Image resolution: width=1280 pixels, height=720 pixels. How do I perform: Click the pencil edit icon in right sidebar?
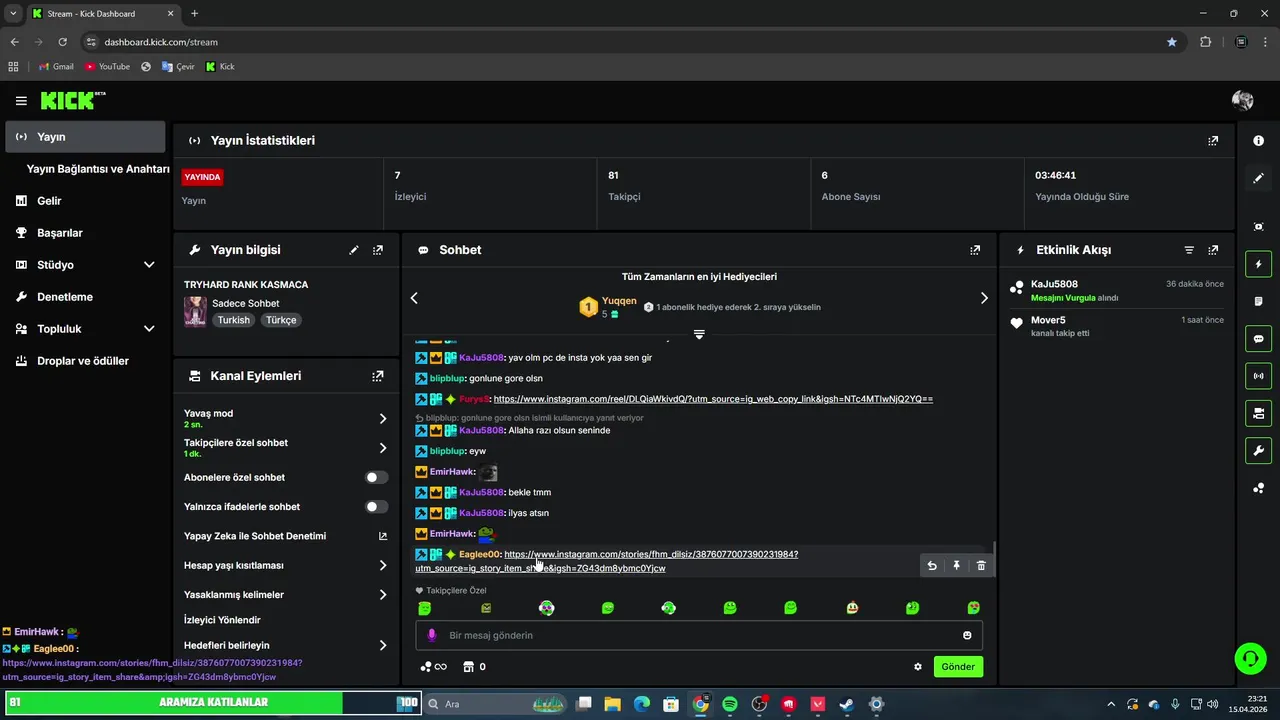coord(1258,178)
